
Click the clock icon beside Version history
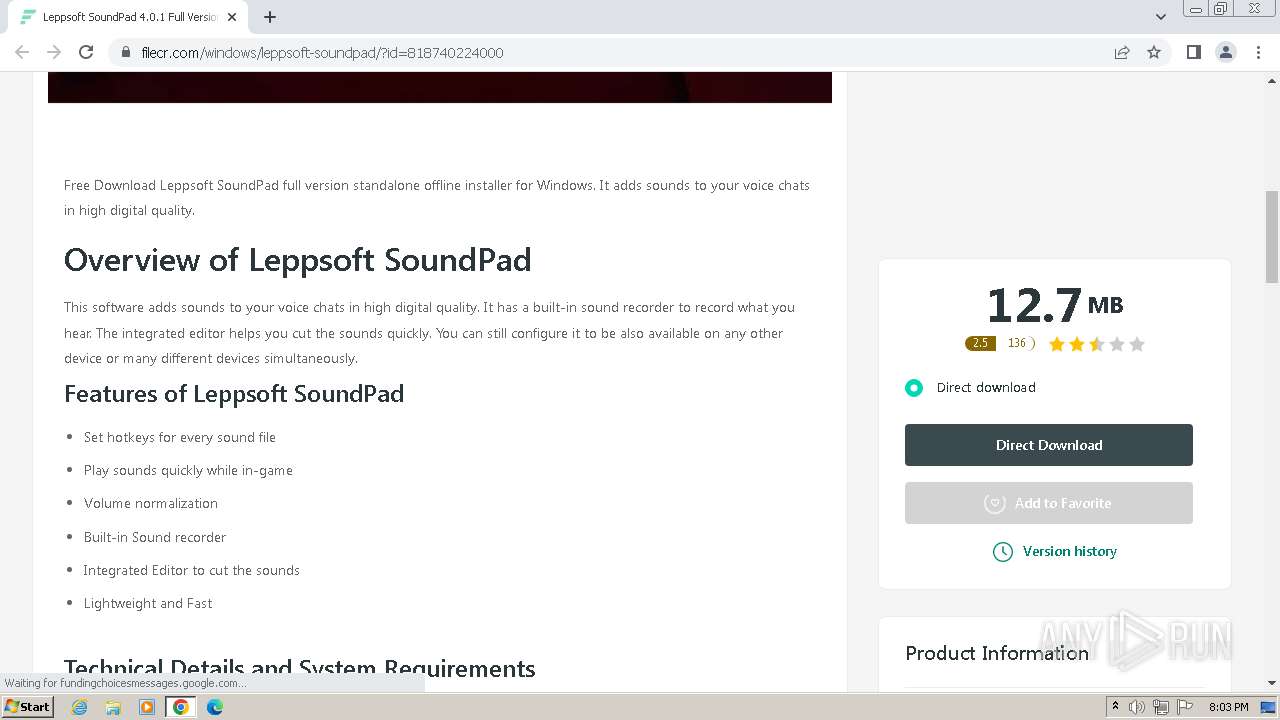1002,552
